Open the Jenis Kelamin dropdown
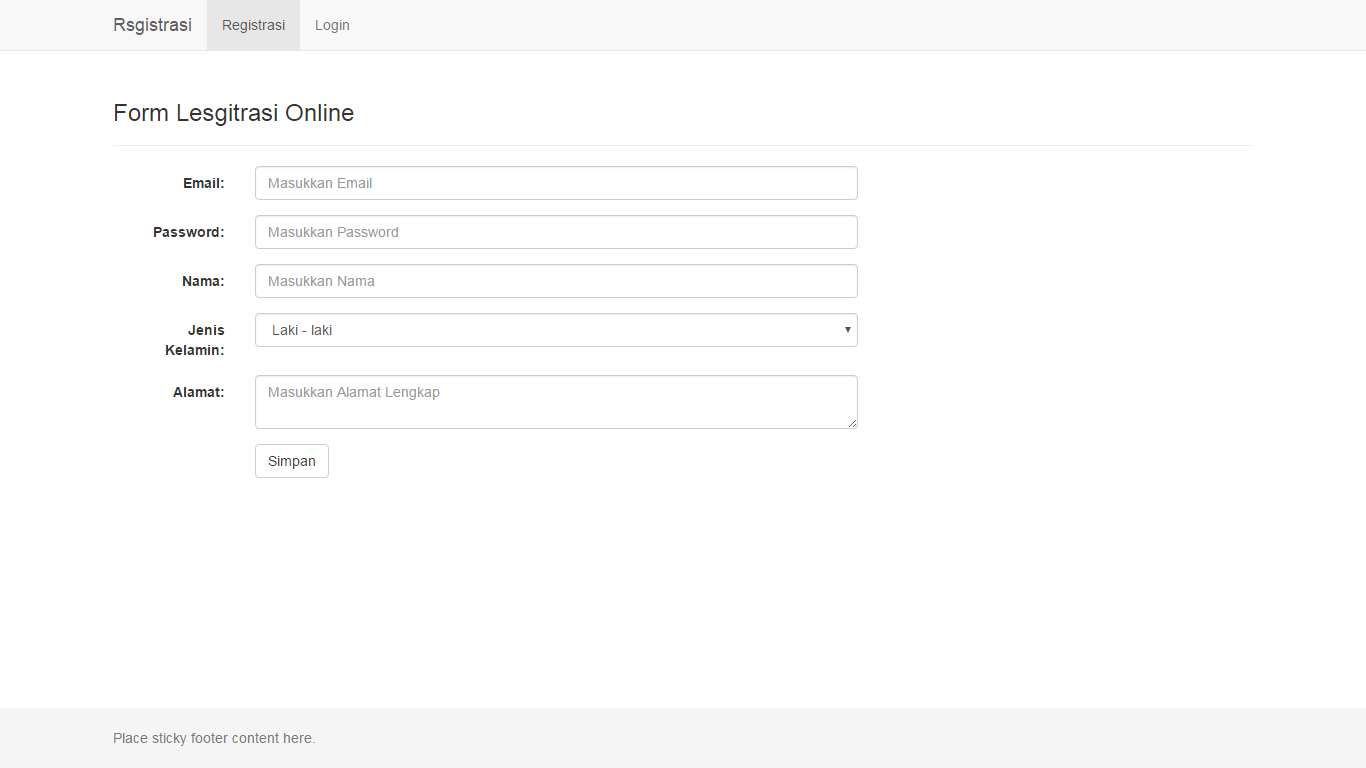This screenshot has height=768, width=1366. click(556, 330)
